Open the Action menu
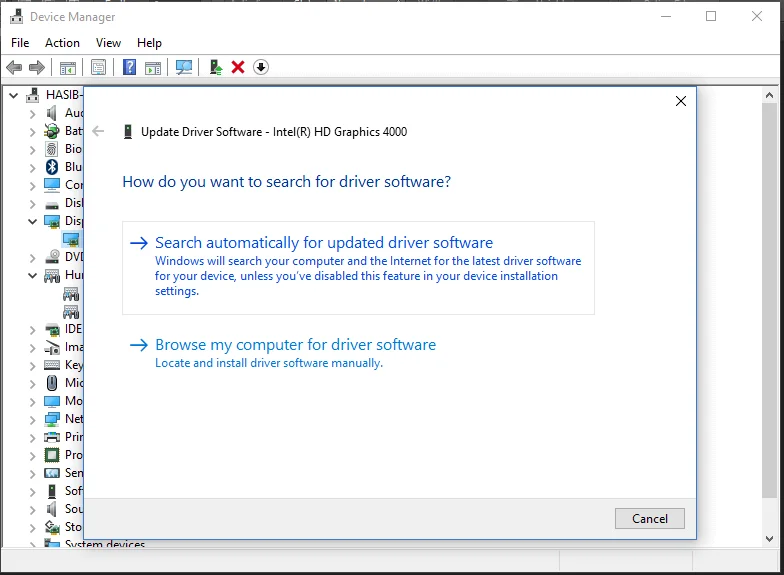Image resolution: width=784 pixels, height=575 pixels. [x=62, y=43]
